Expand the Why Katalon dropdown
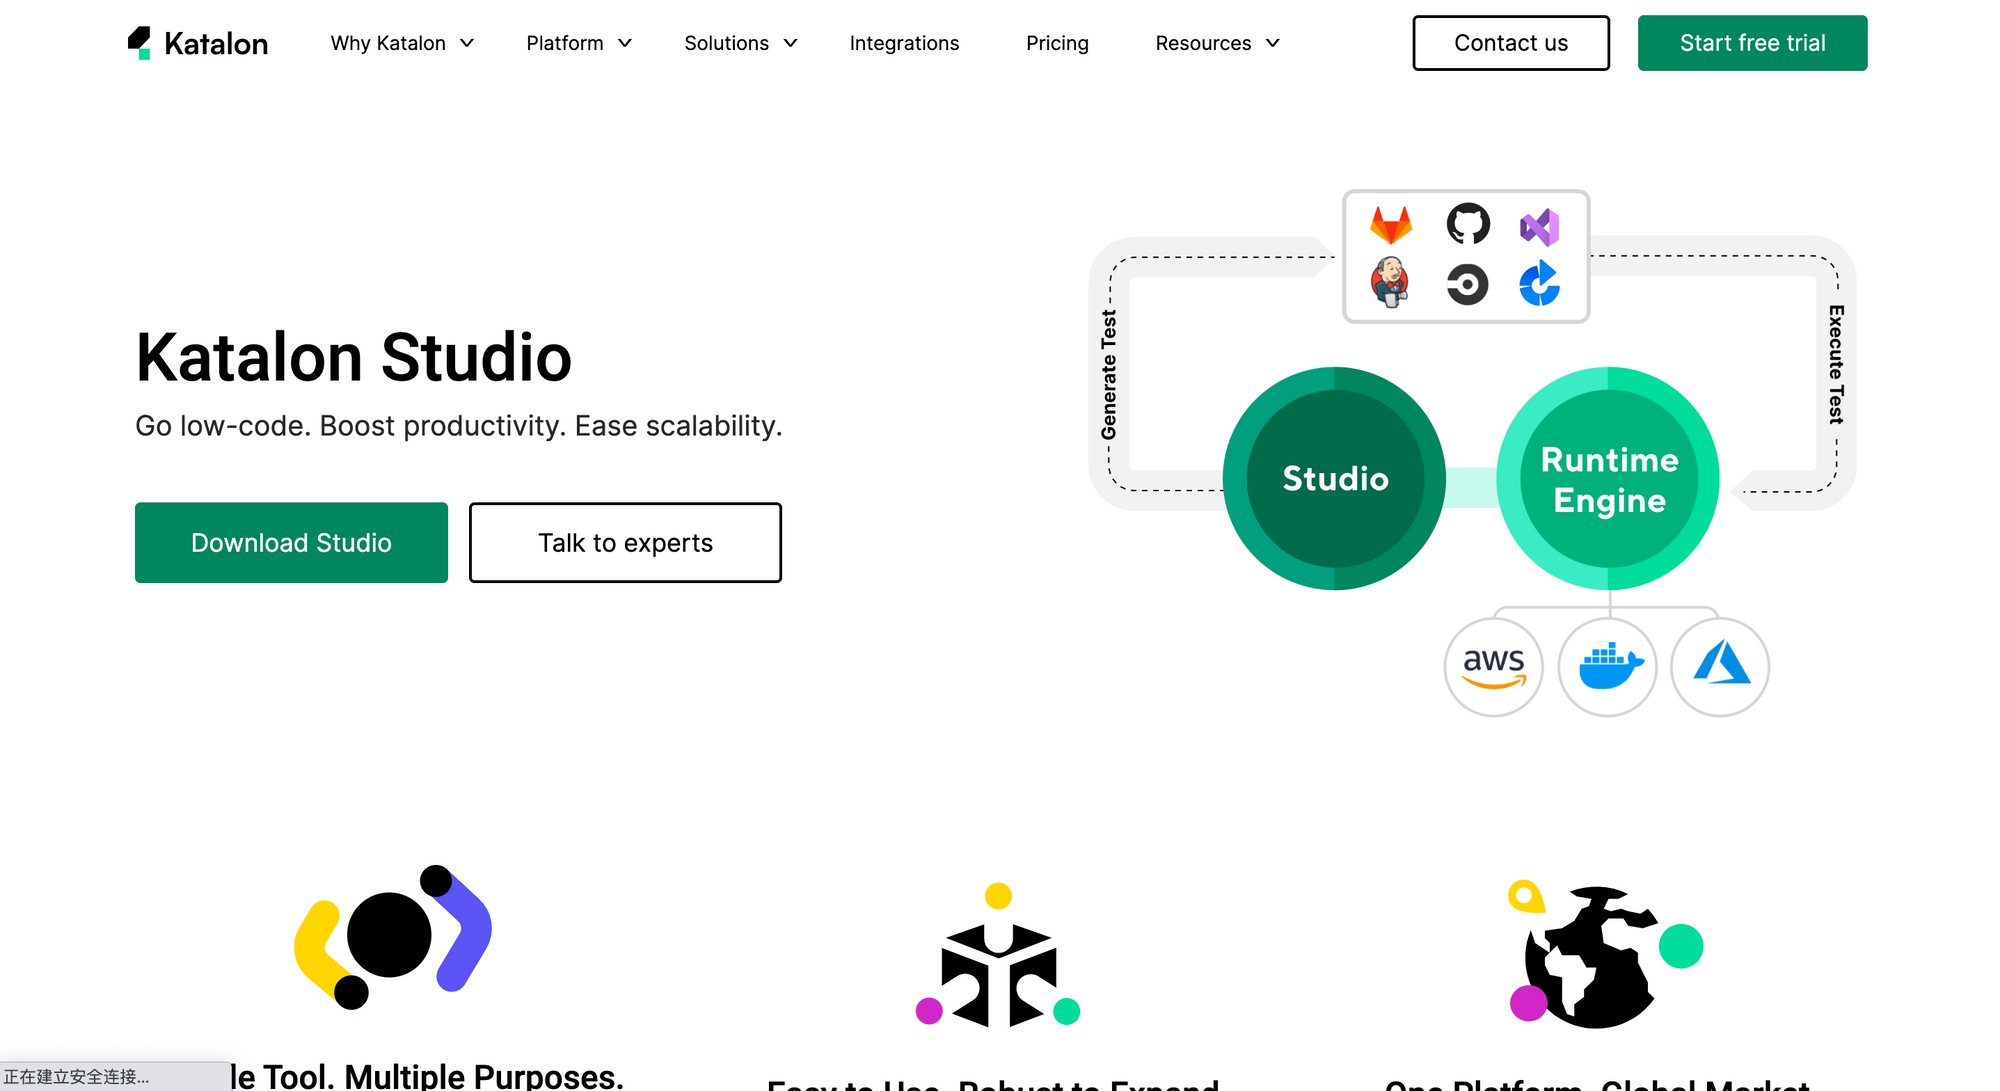This screenshot has width=2000, height=1091. (x=402, y=43)
